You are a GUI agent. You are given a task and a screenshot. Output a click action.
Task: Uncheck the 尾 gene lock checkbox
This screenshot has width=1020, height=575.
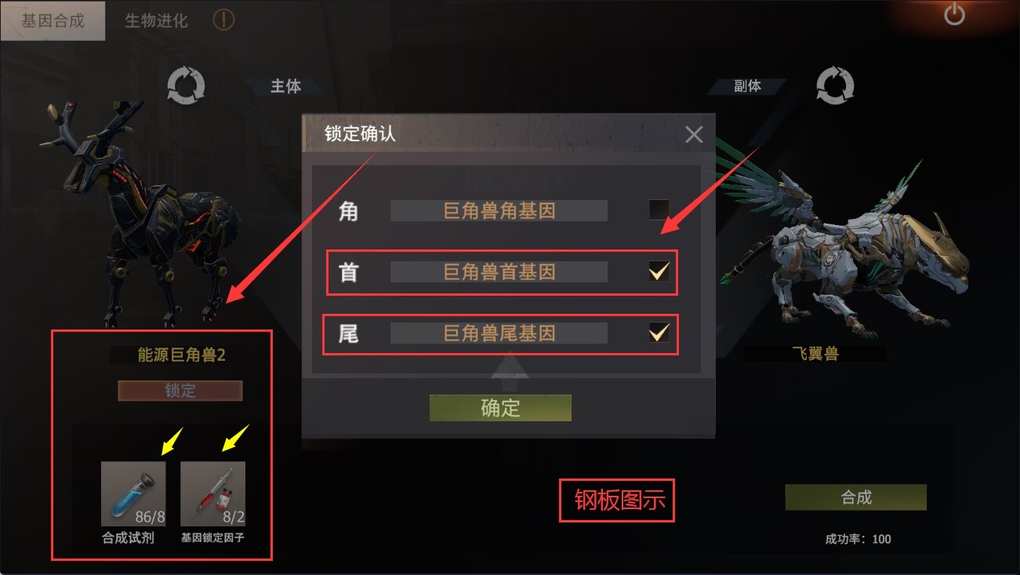coord(659,333)
